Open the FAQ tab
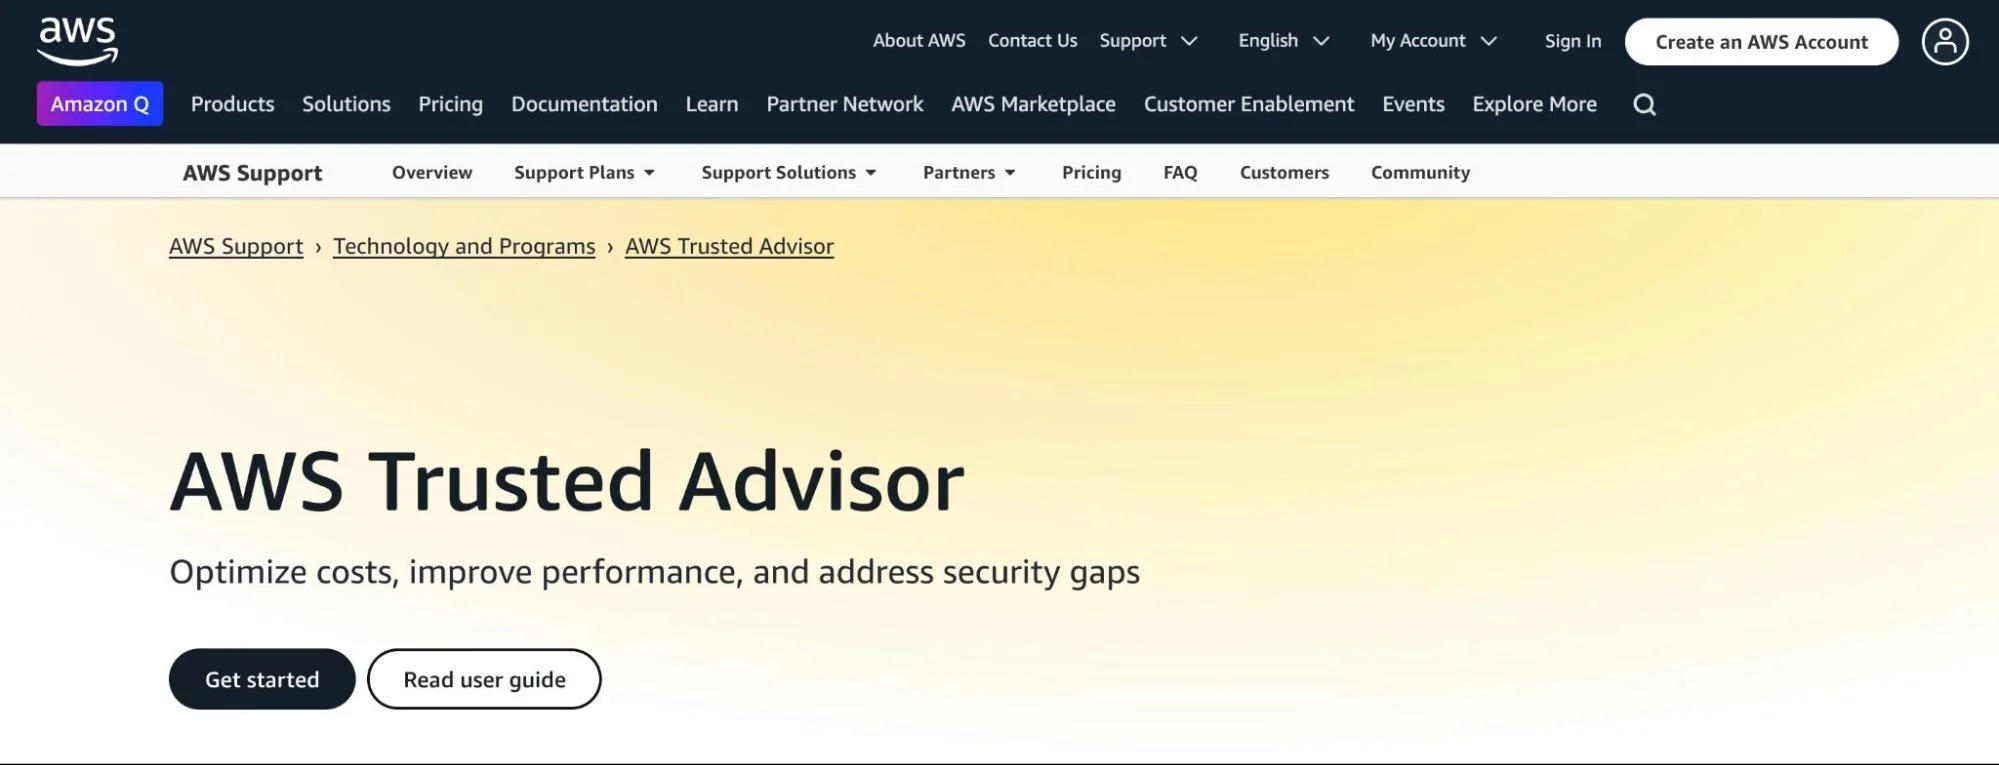Image resolution: width=1999 pixels, height=765 pixels. click(x=1180, y=172)
